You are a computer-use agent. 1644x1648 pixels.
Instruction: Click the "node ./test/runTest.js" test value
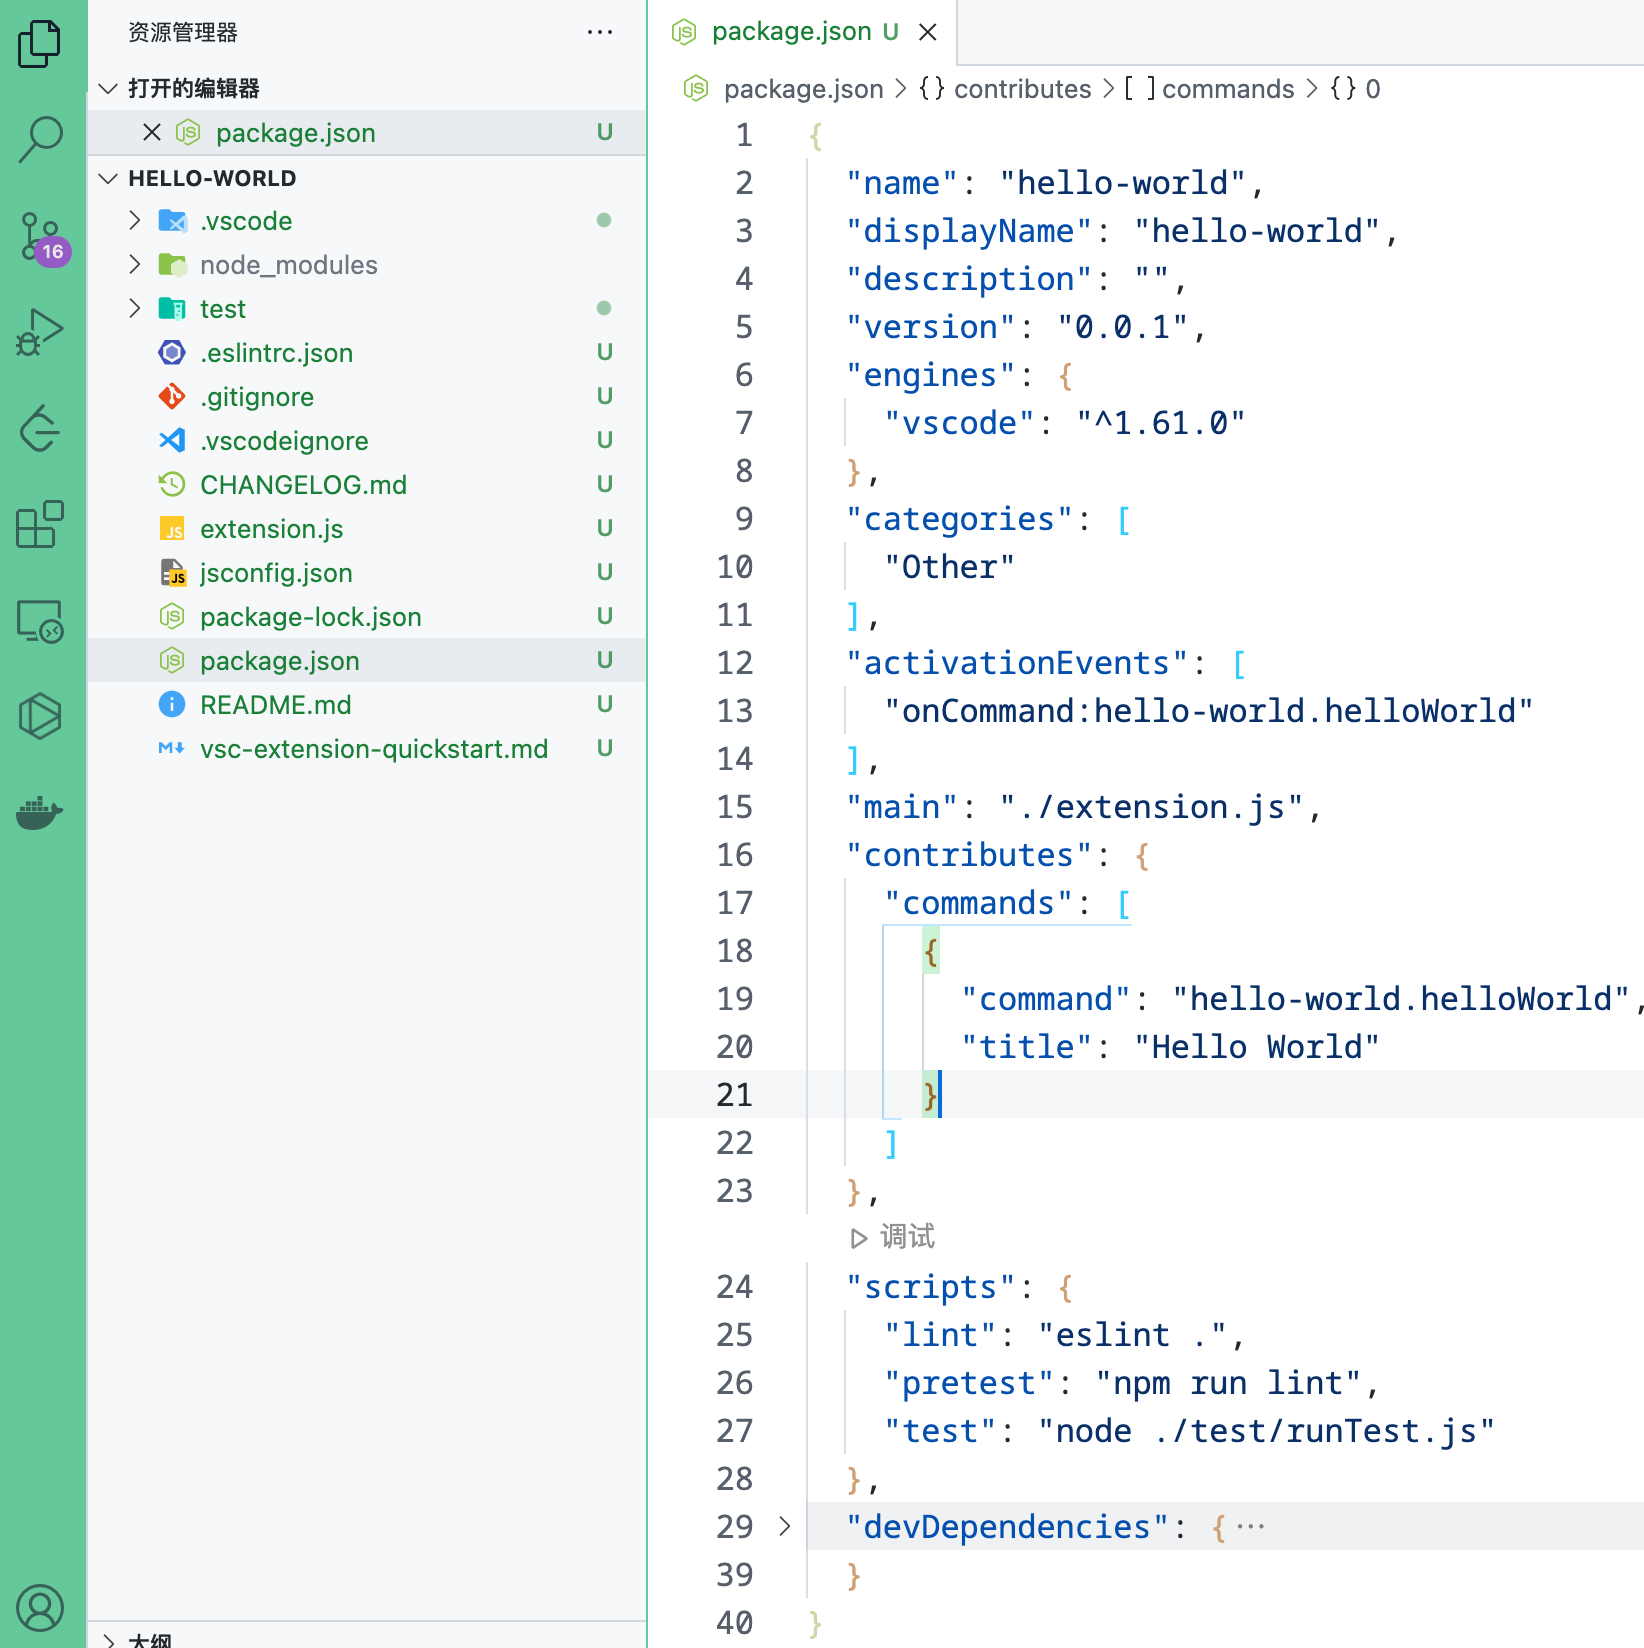click(x=1266, y=1431)
